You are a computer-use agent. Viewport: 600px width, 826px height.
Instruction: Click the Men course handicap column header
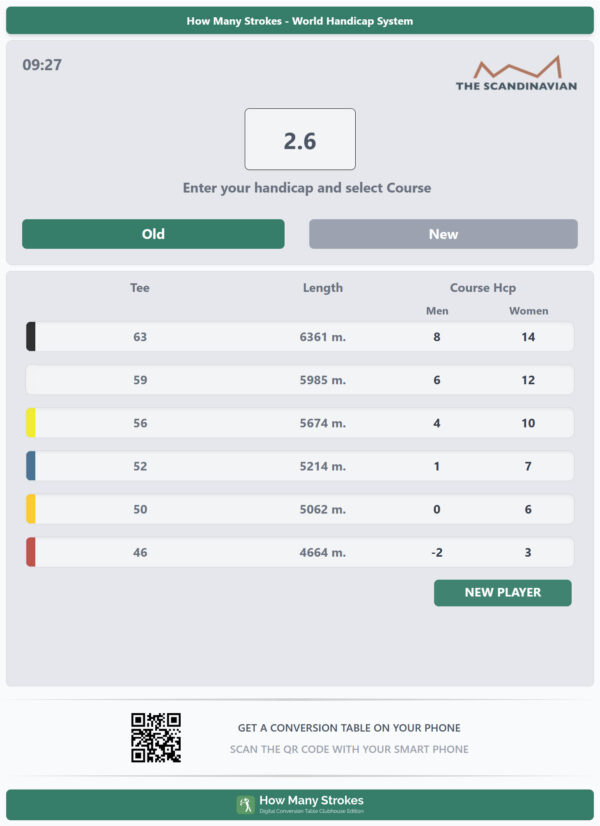pyautogui.click(x=437, y=311)
